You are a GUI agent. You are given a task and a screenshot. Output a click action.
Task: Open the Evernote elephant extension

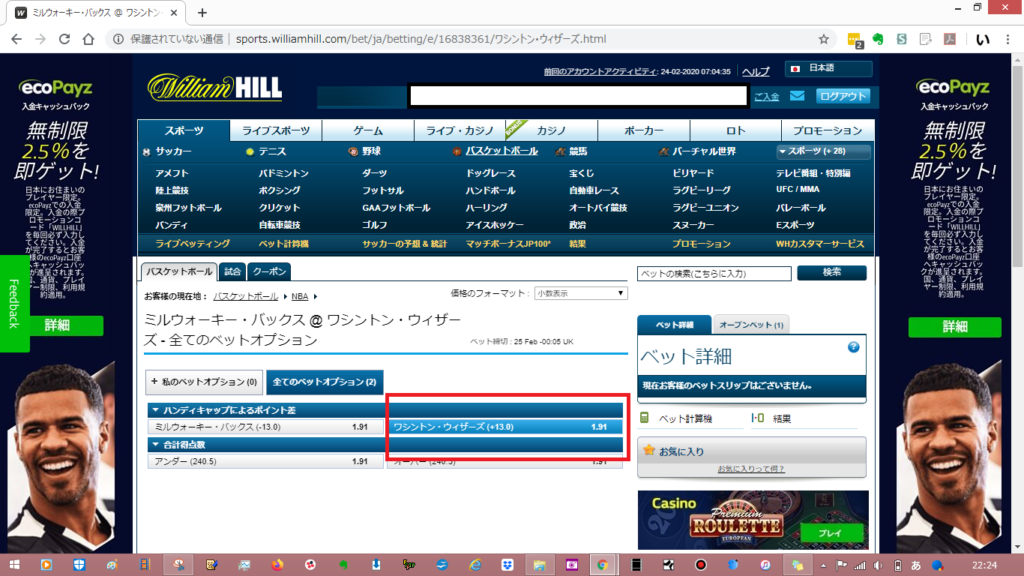[878, 39]
